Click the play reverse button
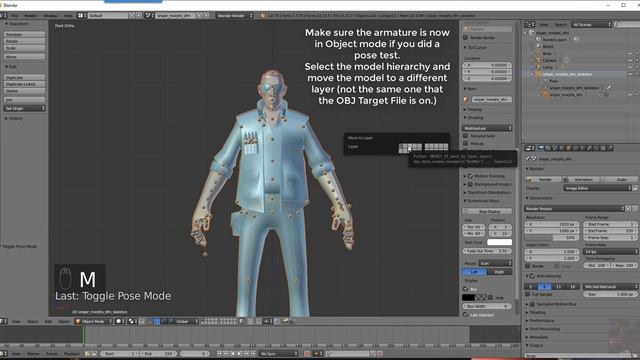 (233, 353)
